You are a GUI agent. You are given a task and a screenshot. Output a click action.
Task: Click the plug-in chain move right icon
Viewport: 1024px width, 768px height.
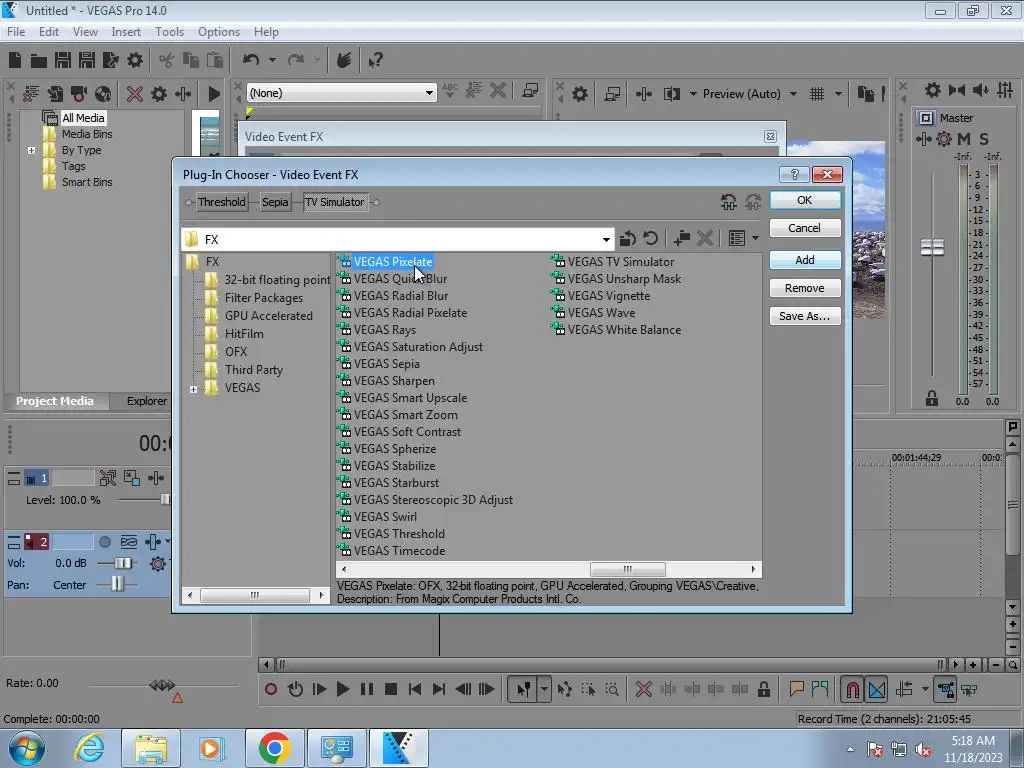[x=753, y=202]
